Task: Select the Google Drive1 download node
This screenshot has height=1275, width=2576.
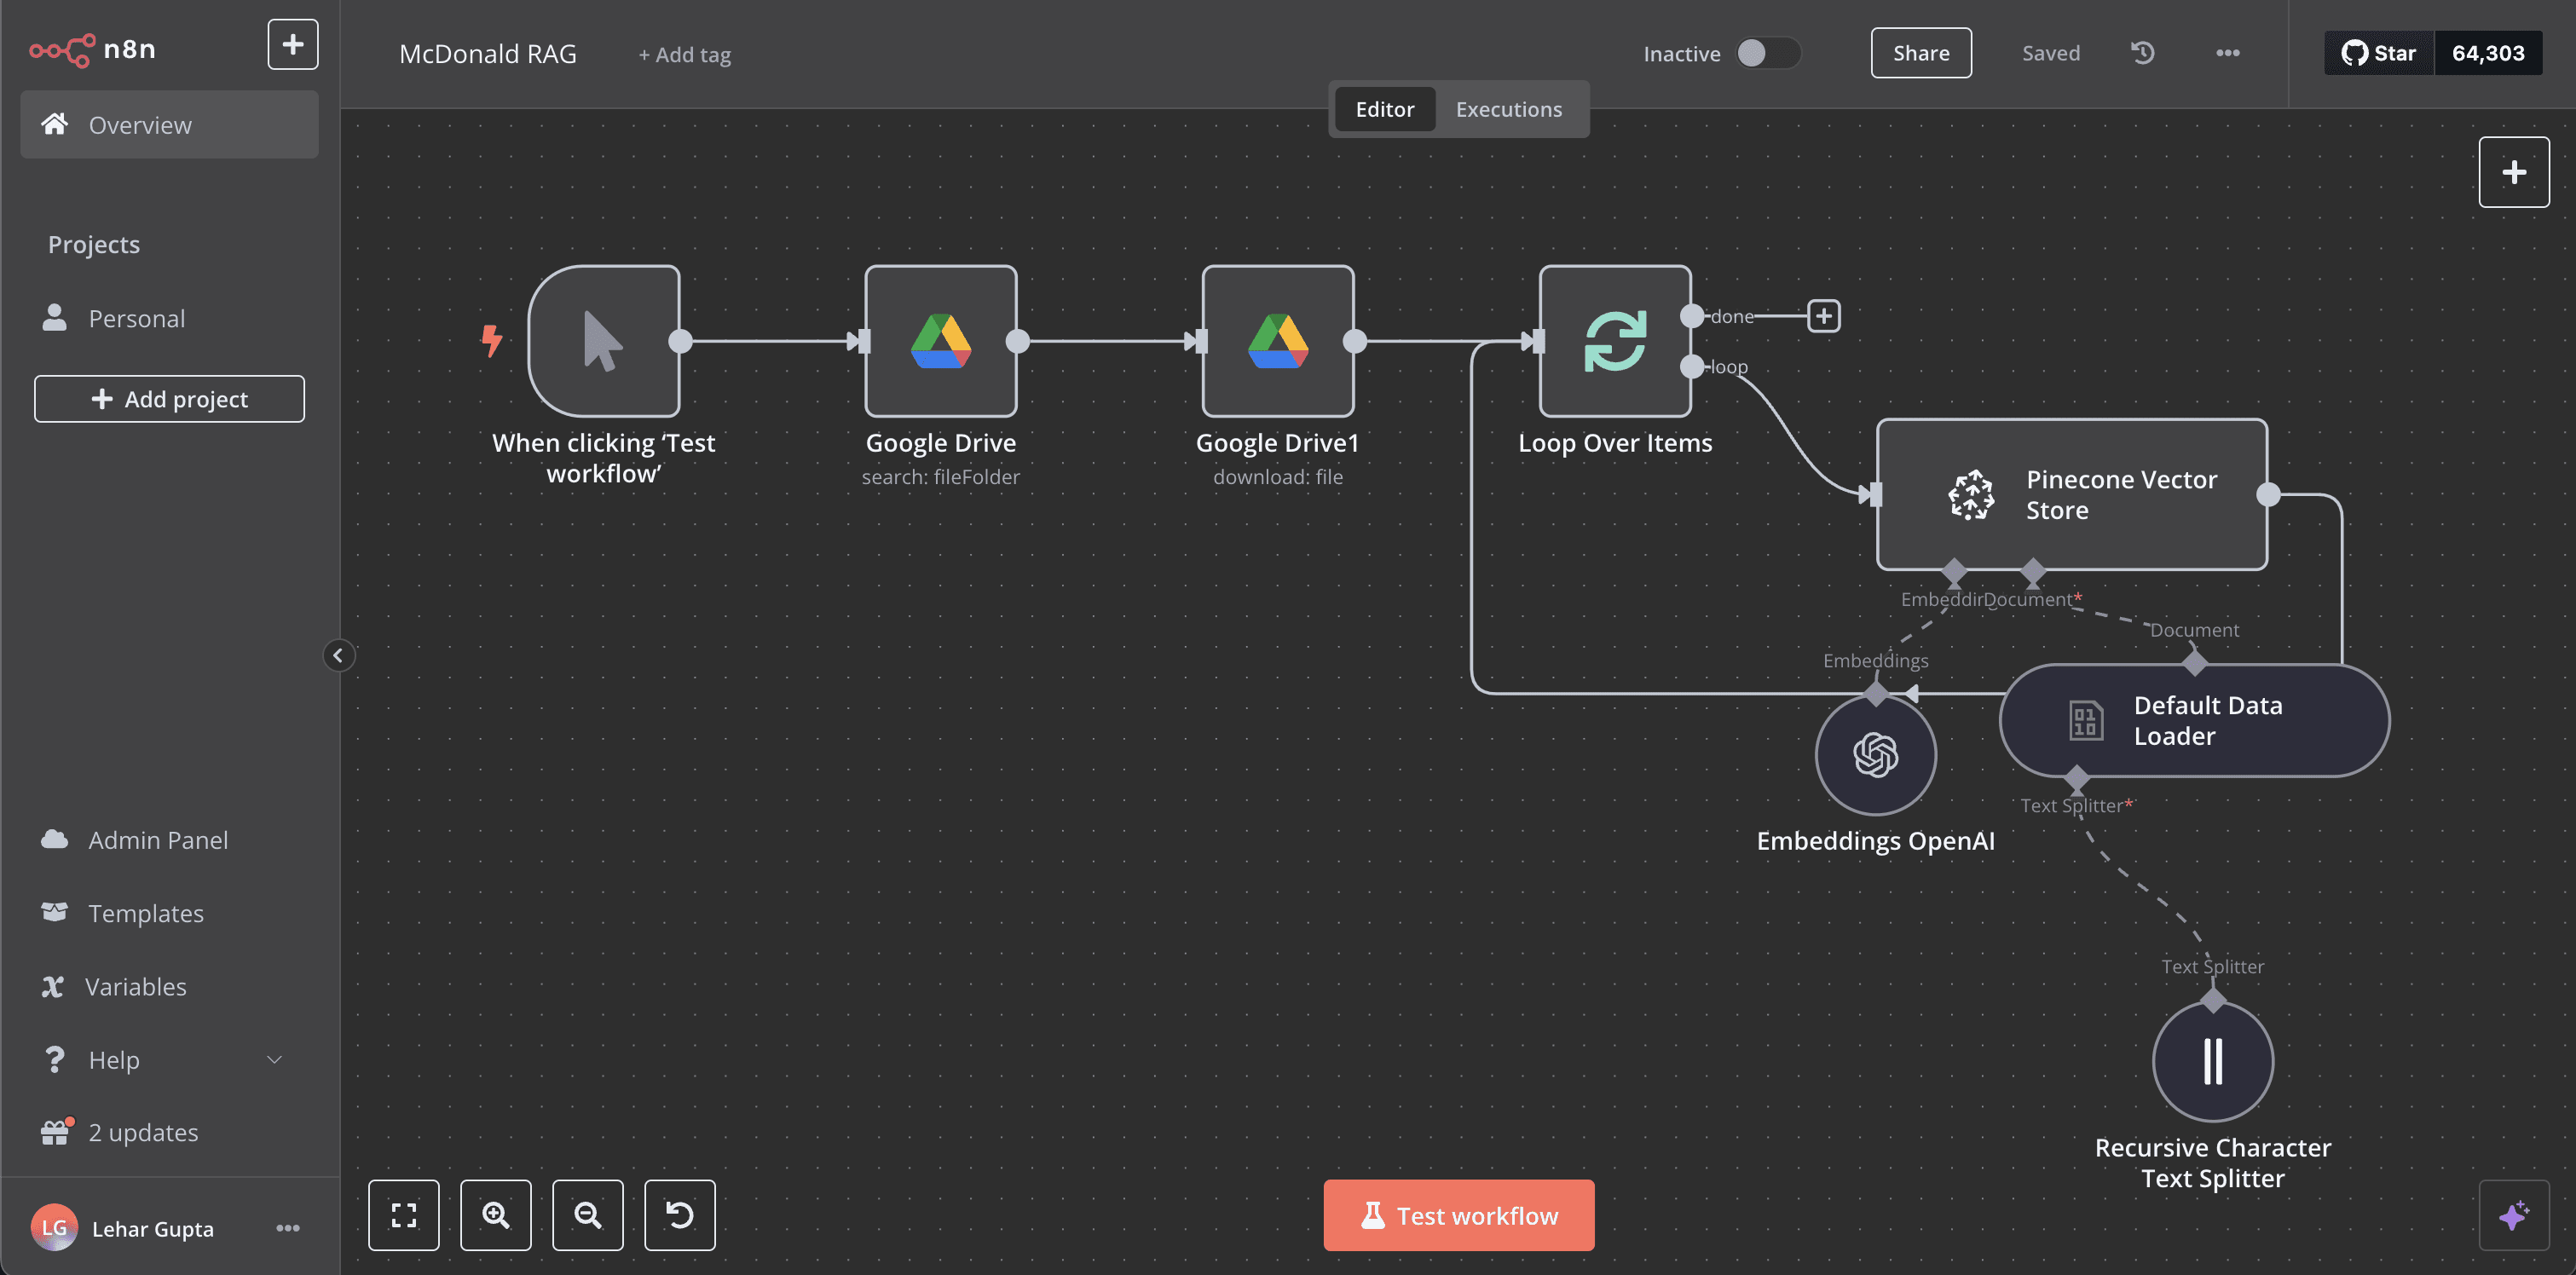Action: tap(1278, 341)
